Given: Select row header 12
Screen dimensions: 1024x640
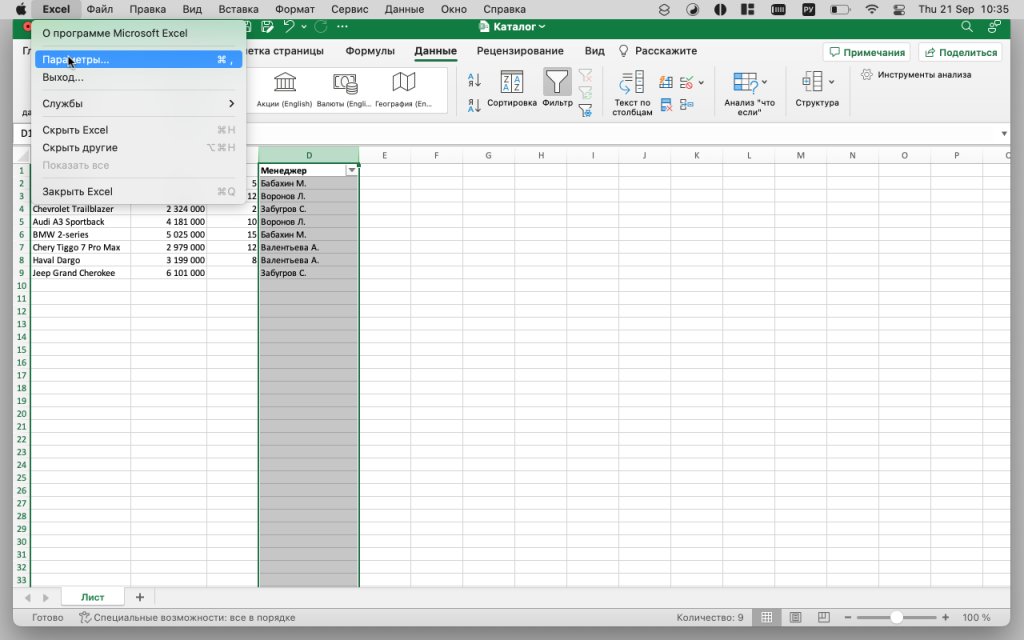Looking at the screenshot, I should coord(22,312).
